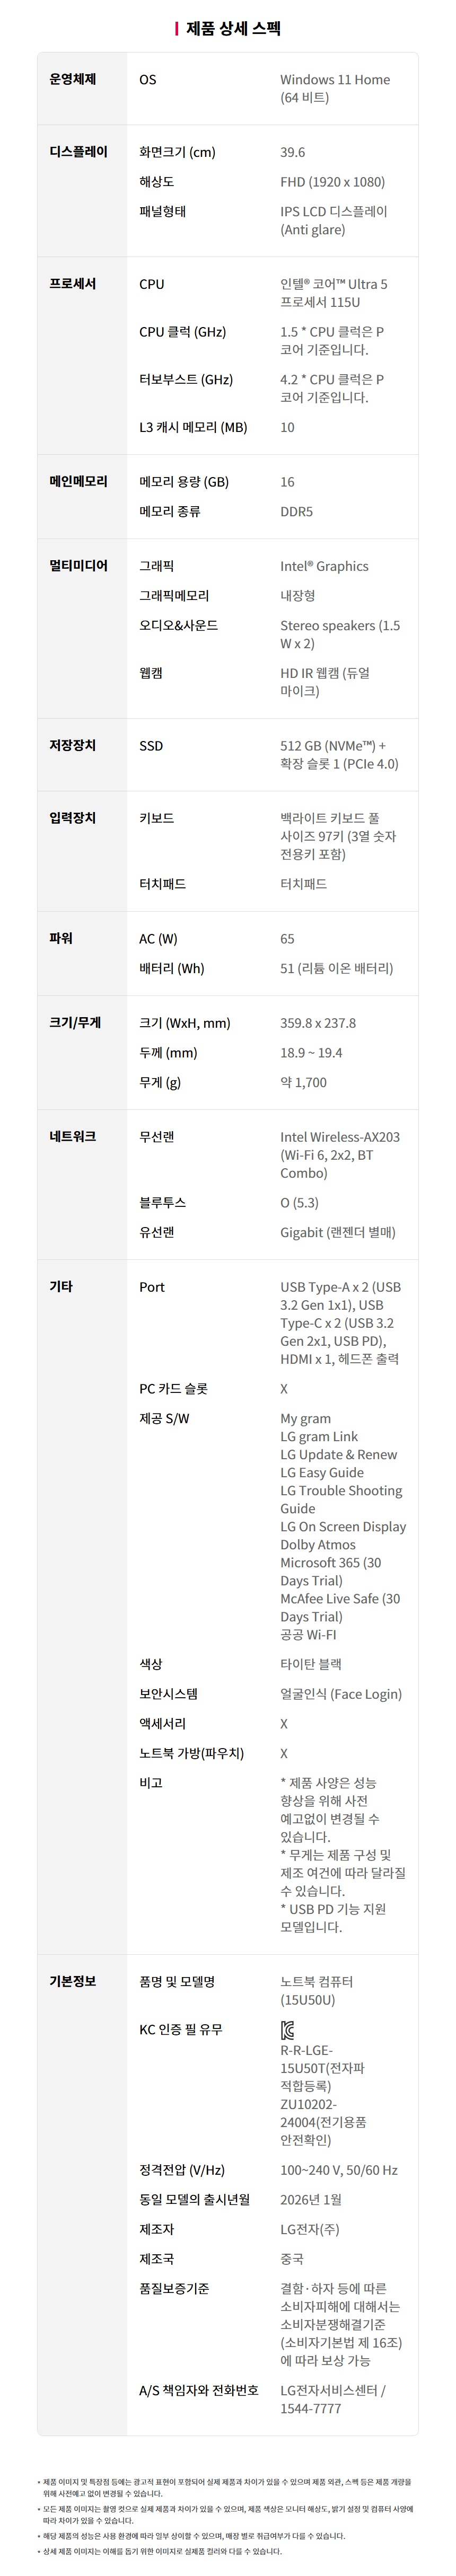456x2576 pixels.
Task: Select the 저장장치 category label
Action: [73, 745]
